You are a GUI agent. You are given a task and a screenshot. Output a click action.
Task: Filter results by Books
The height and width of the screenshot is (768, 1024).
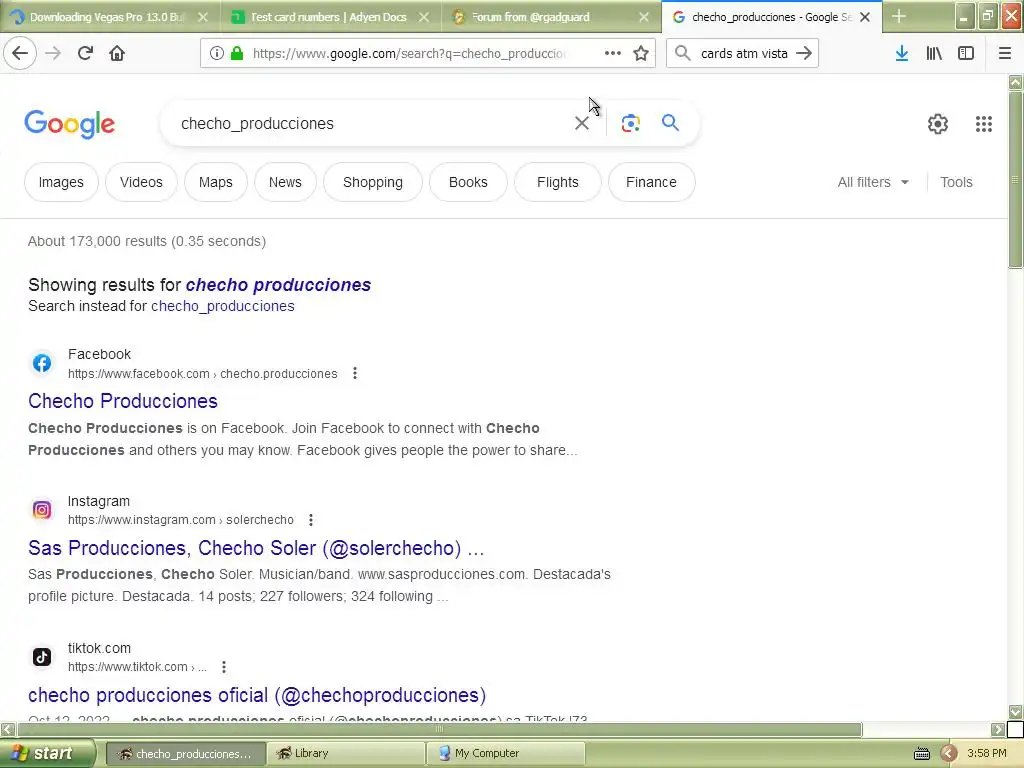[468, 182]
